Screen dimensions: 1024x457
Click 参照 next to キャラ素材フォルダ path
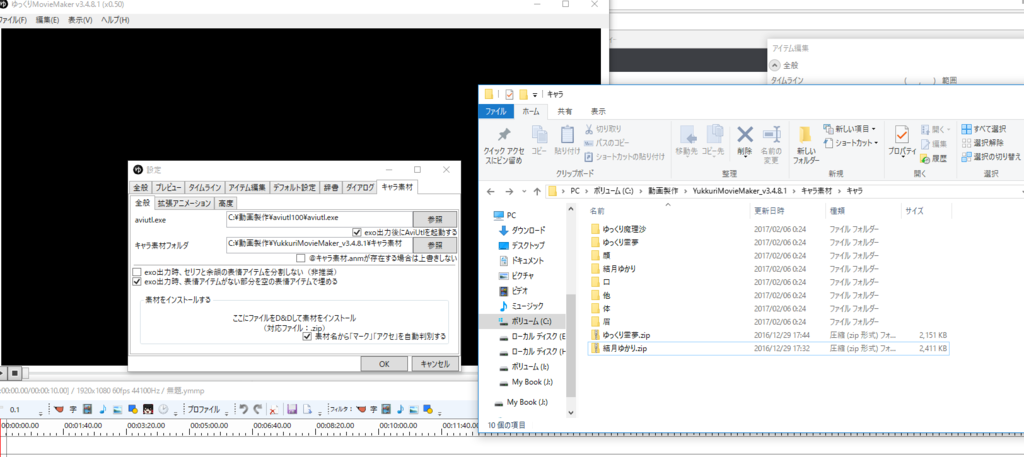pyautogui.click(x=435, y=245)
